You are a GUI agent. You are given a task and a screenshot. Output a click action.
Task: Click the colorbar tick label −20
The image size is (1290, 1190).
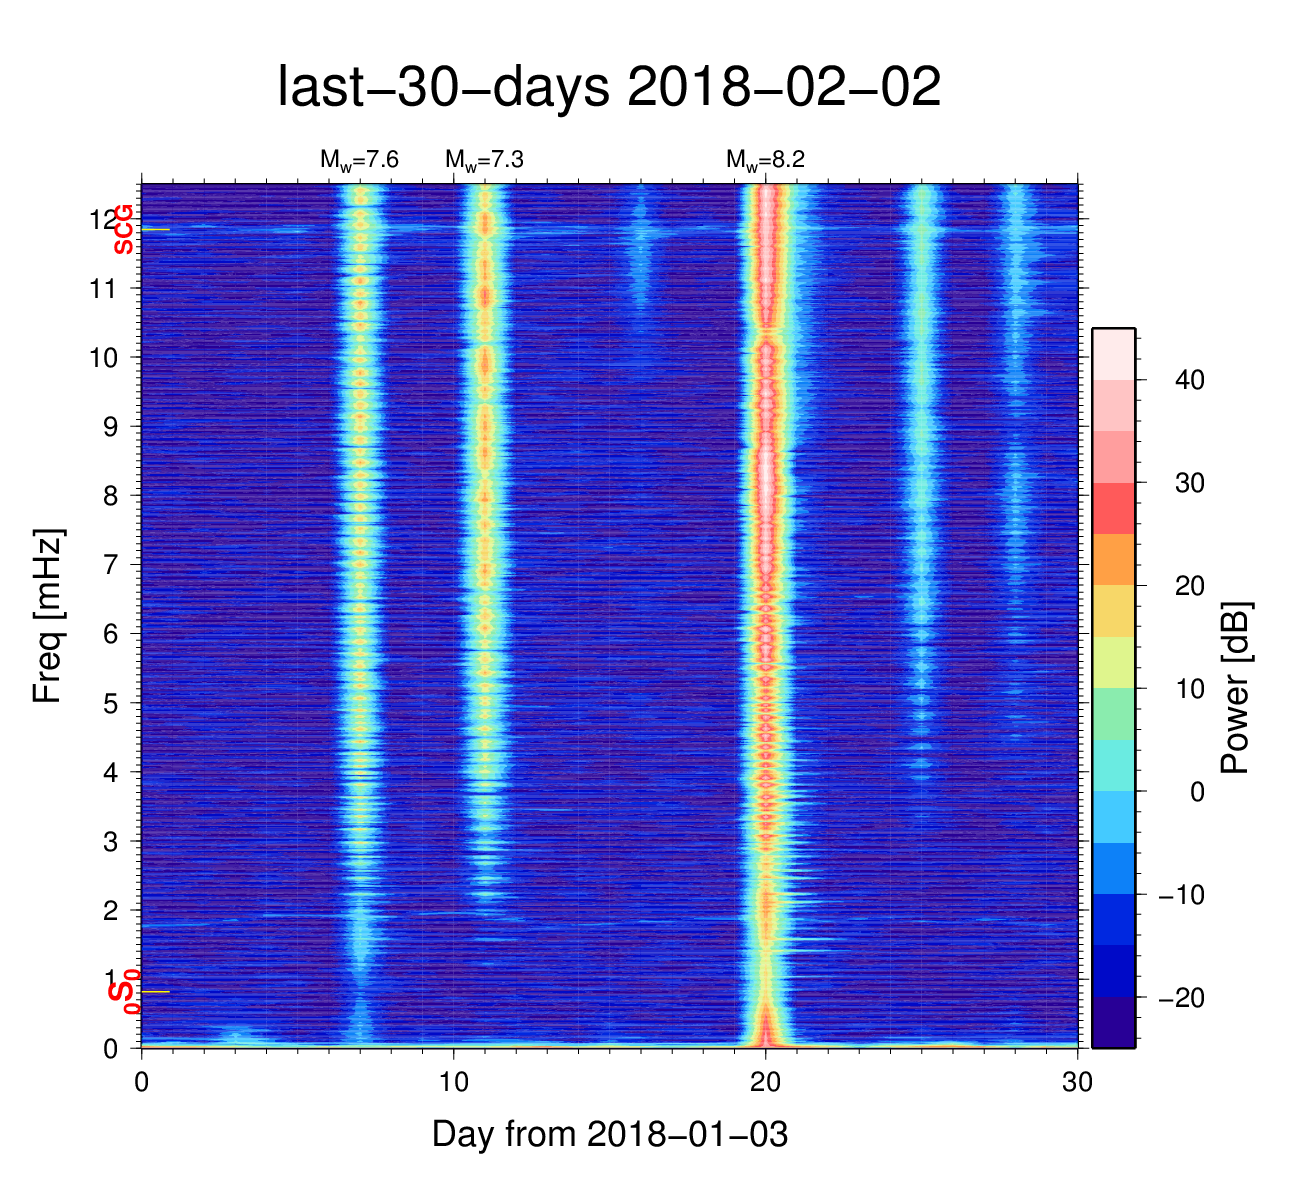coord(1180,998)
